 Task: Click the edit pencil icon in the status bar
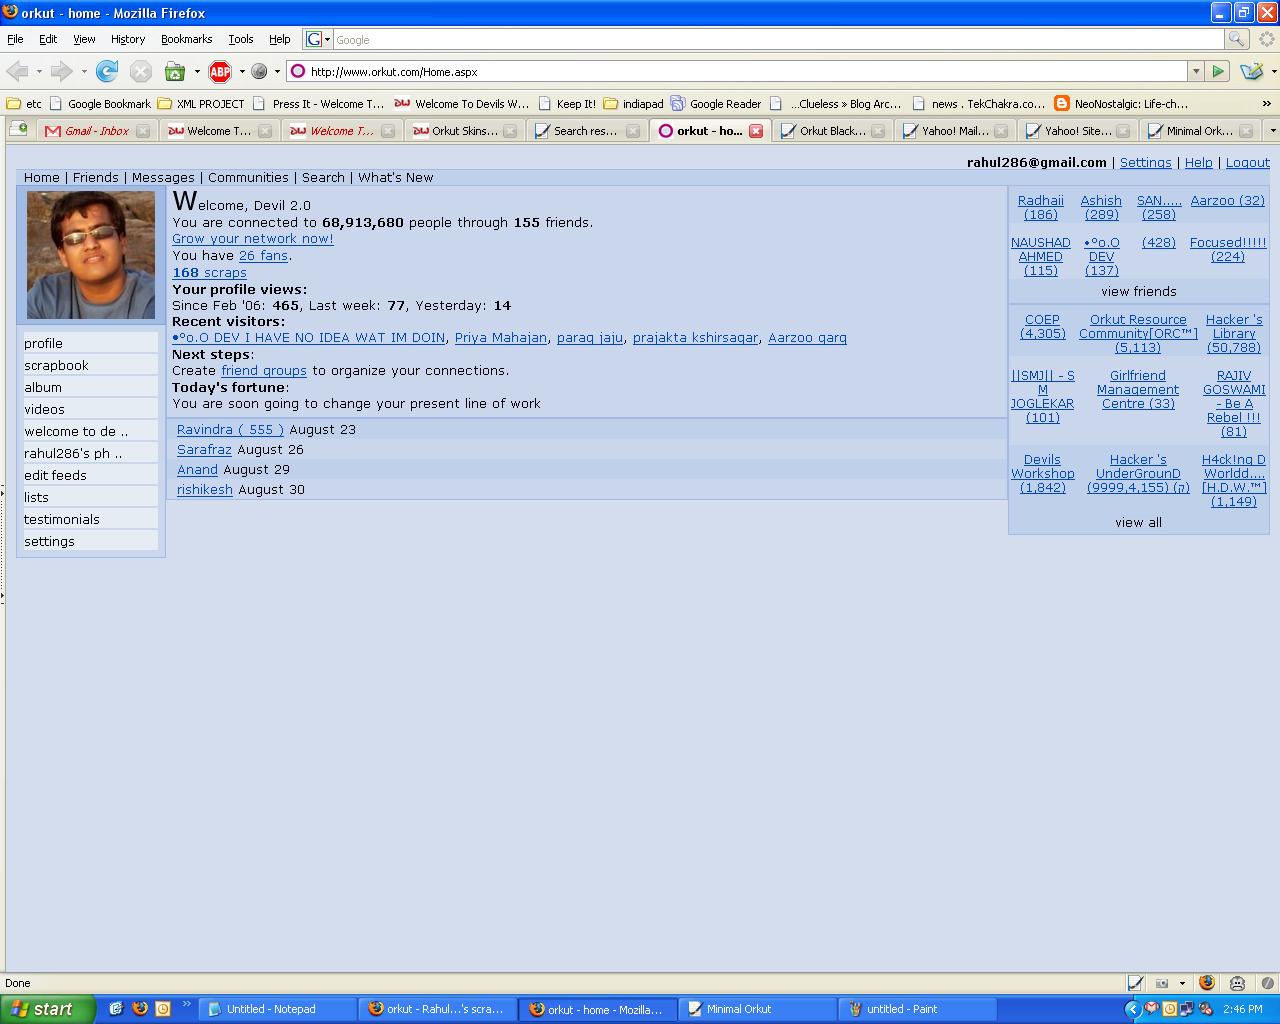coord(1136,983)
